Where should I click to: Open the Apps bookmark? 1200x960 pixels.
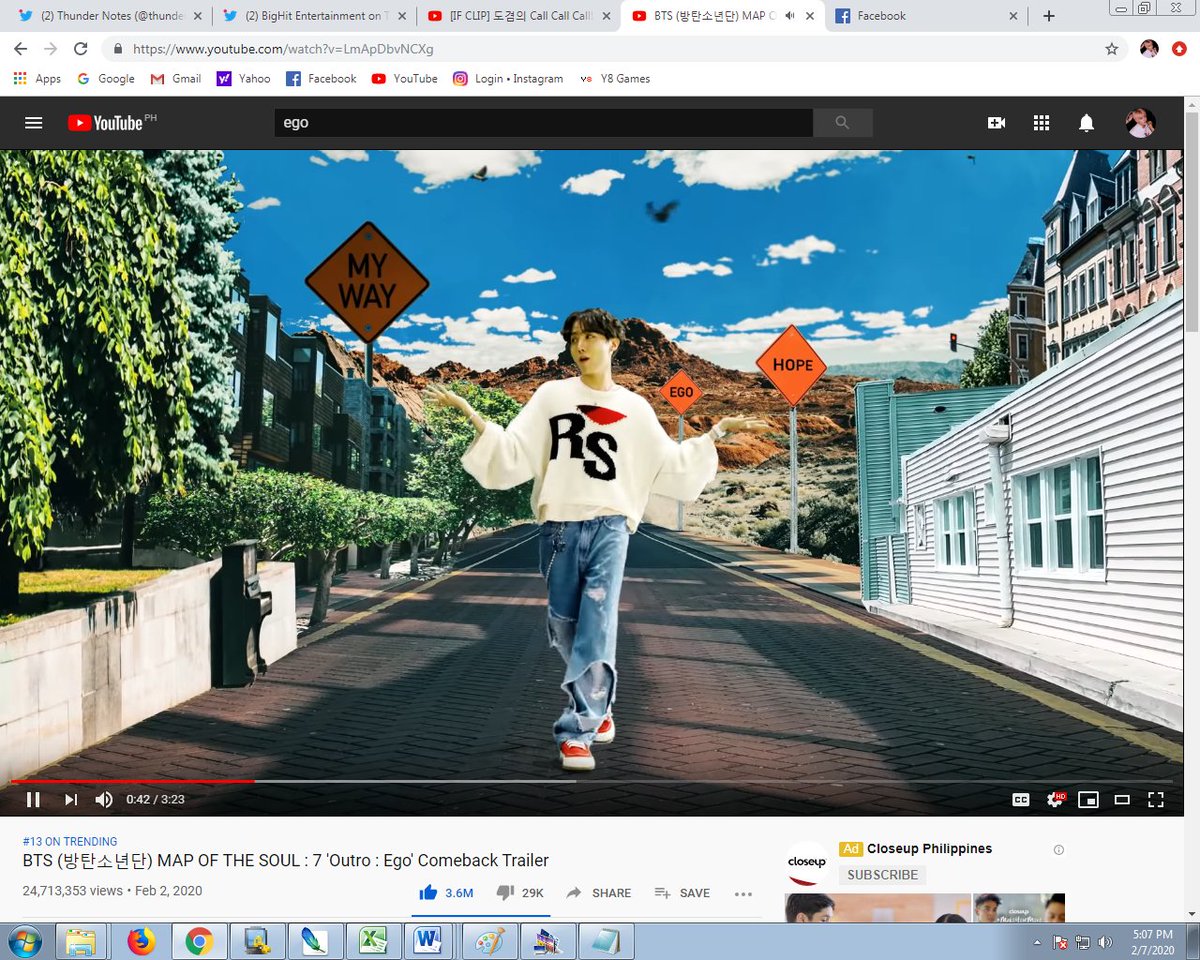click(x=37, y=79)
